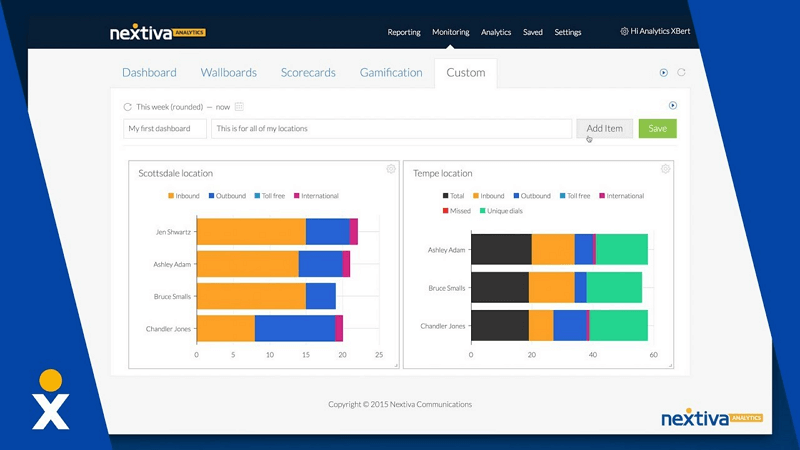800x450 pixels.
Task: Click the play icon right of tabs
Action: [664, 73]
